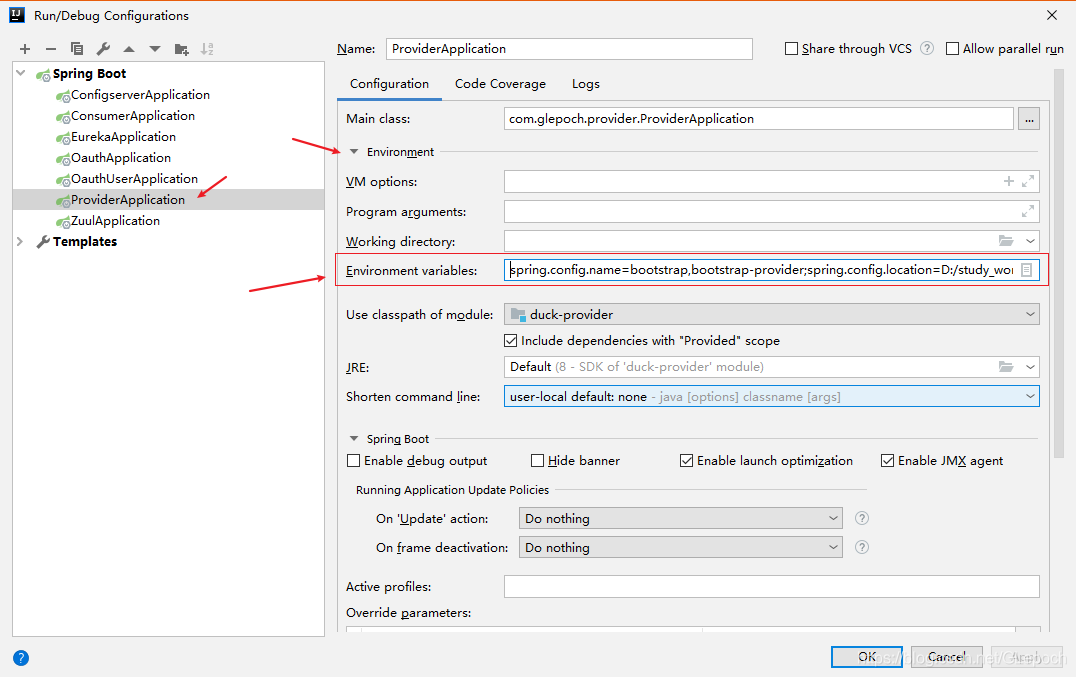Open the environment variables editor icon
The width and height of the screenshot is (1076, 677).
click(1027, 270)
